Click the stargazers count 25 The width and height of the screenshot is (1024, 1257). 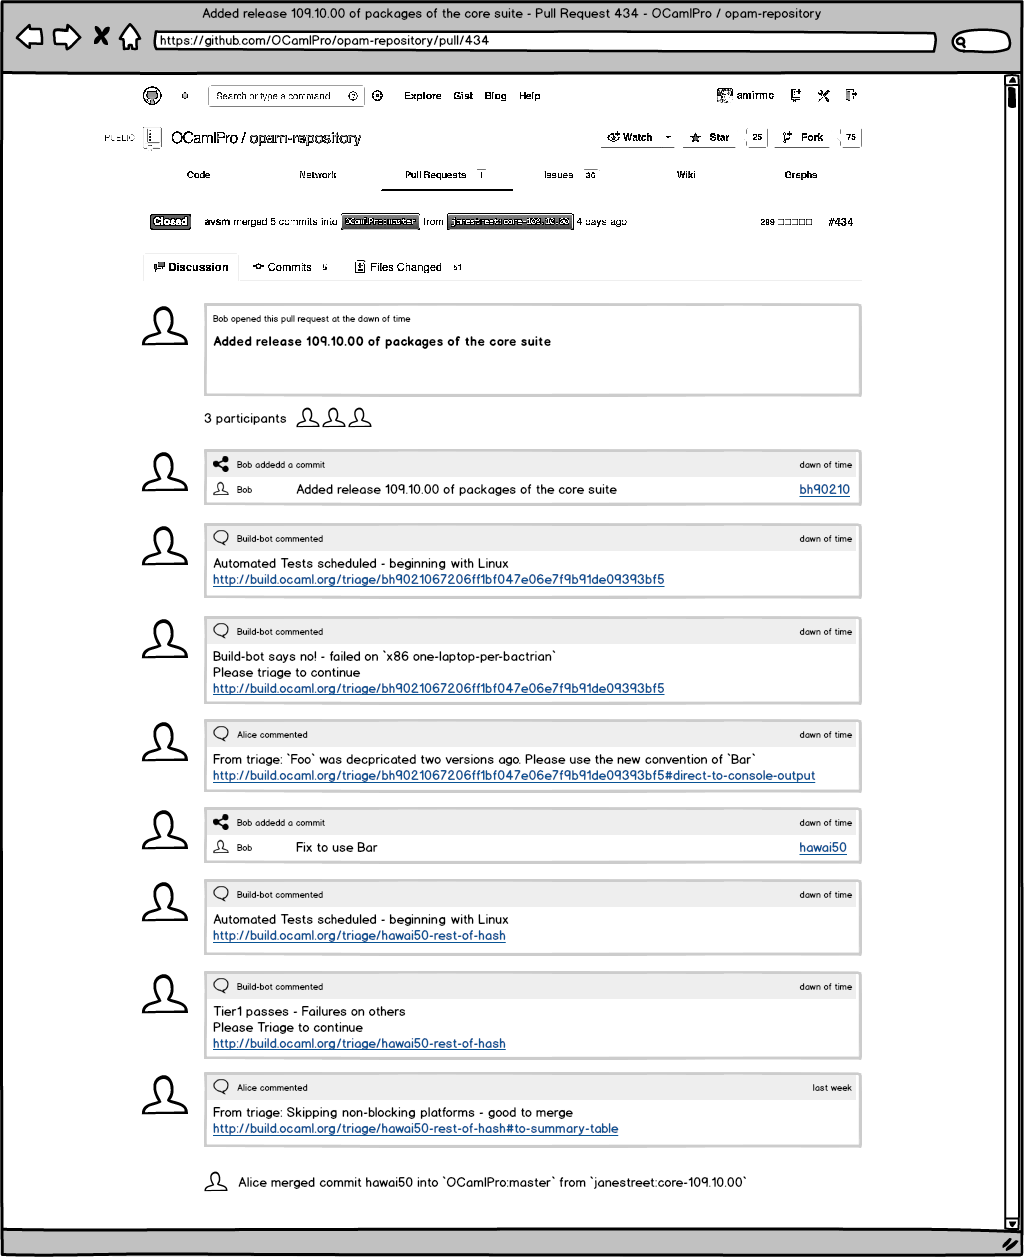point(757,138)
